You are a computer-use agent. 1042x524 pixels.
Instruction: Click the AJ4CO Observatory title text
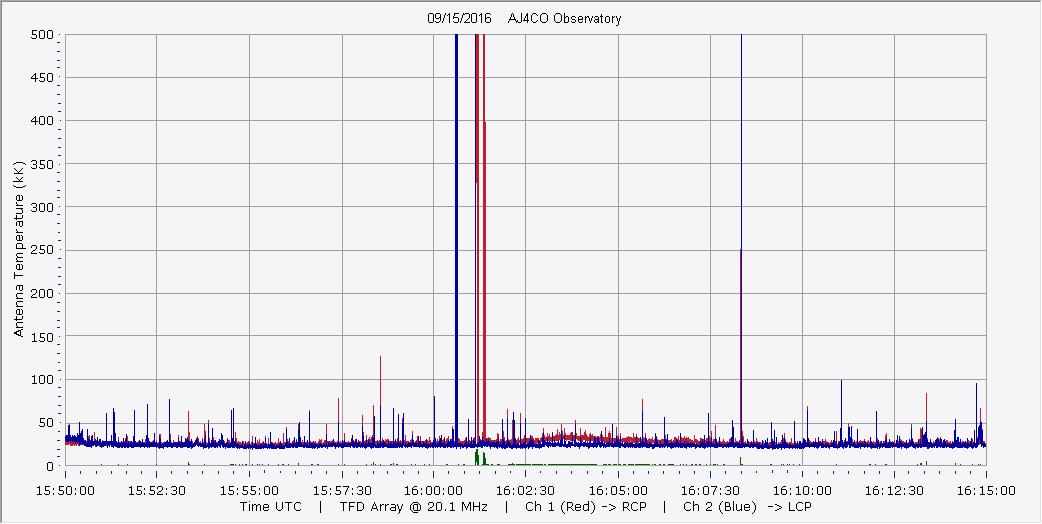coord(564,19)
